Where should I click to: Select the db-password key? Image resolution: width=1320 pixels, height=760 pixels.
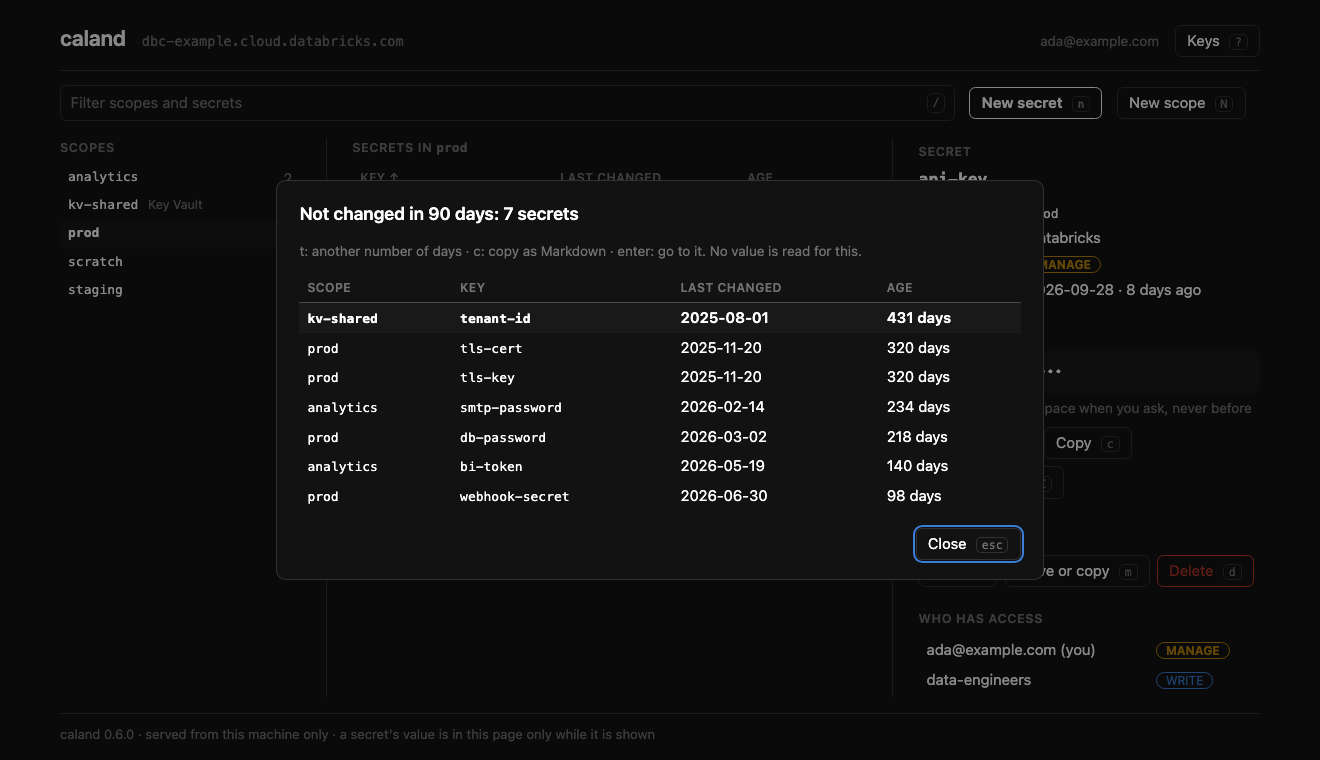coord(503,437)
